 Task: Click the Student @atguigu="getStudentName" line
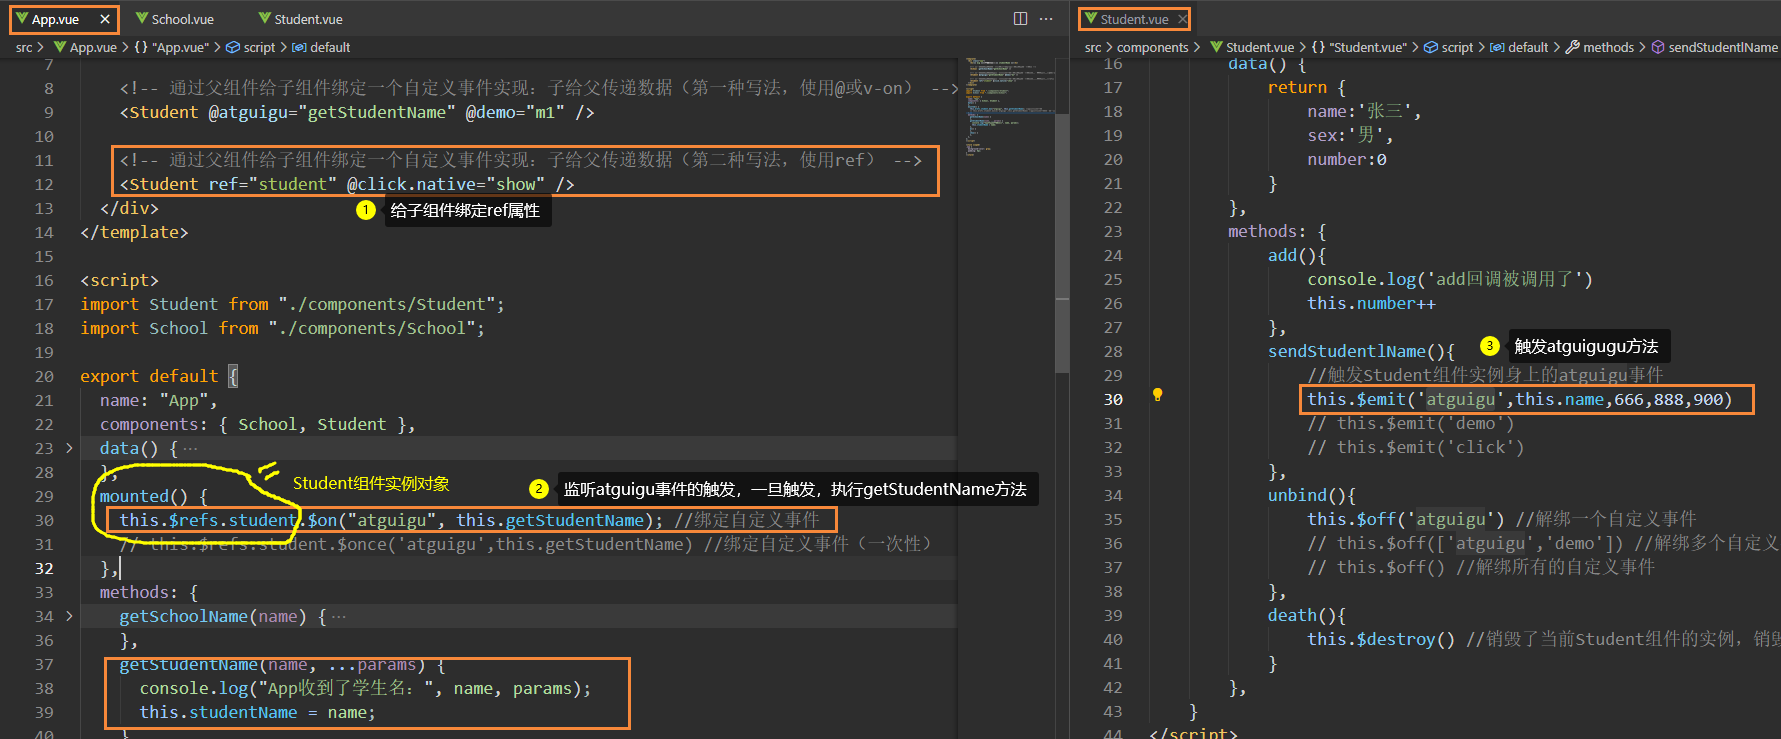click(357, 112)
